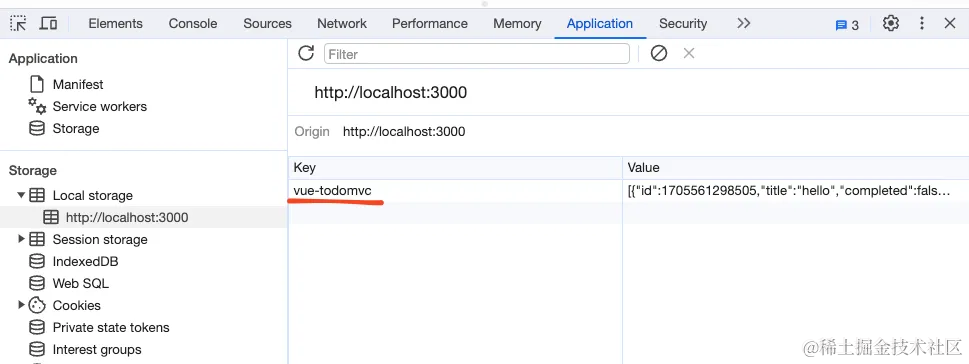Click the Filter input field
The height and width of the screenshot is (364, 969).
476,54
